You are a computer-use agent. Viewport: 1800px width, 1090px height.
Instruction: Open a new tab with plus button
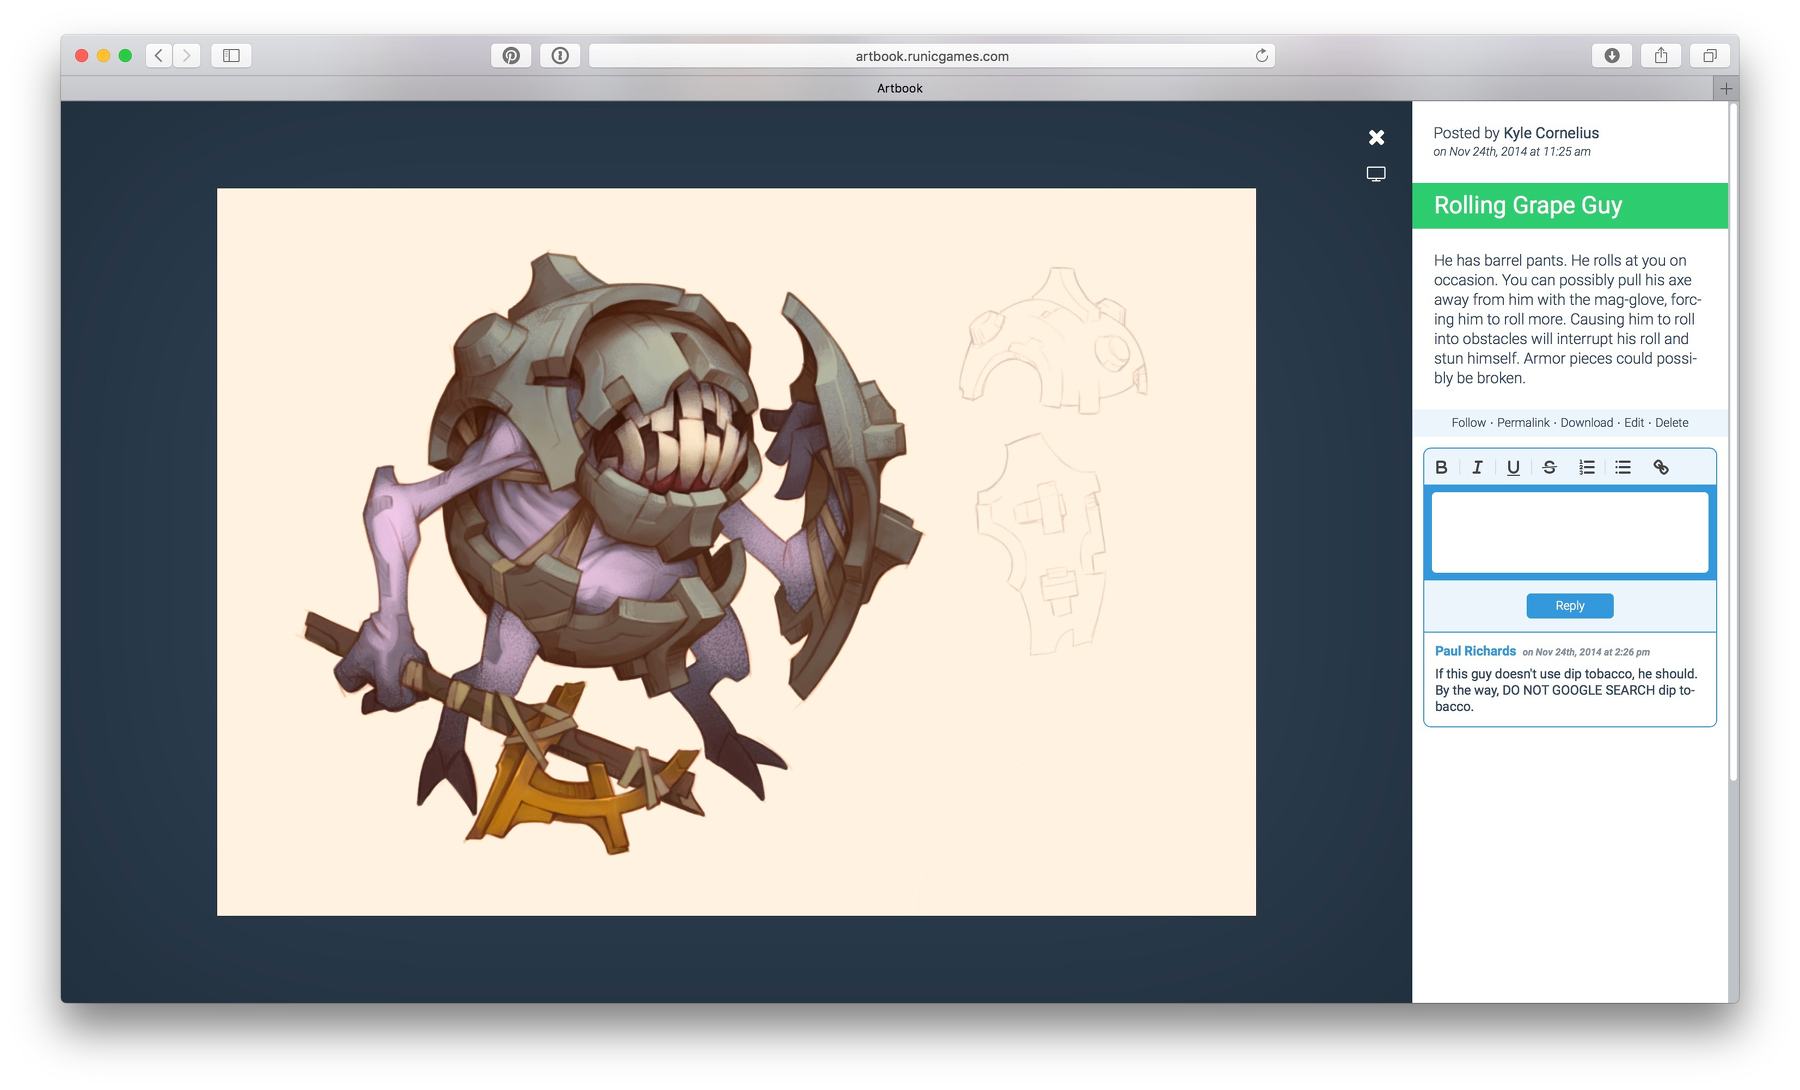click(1726, 88)
